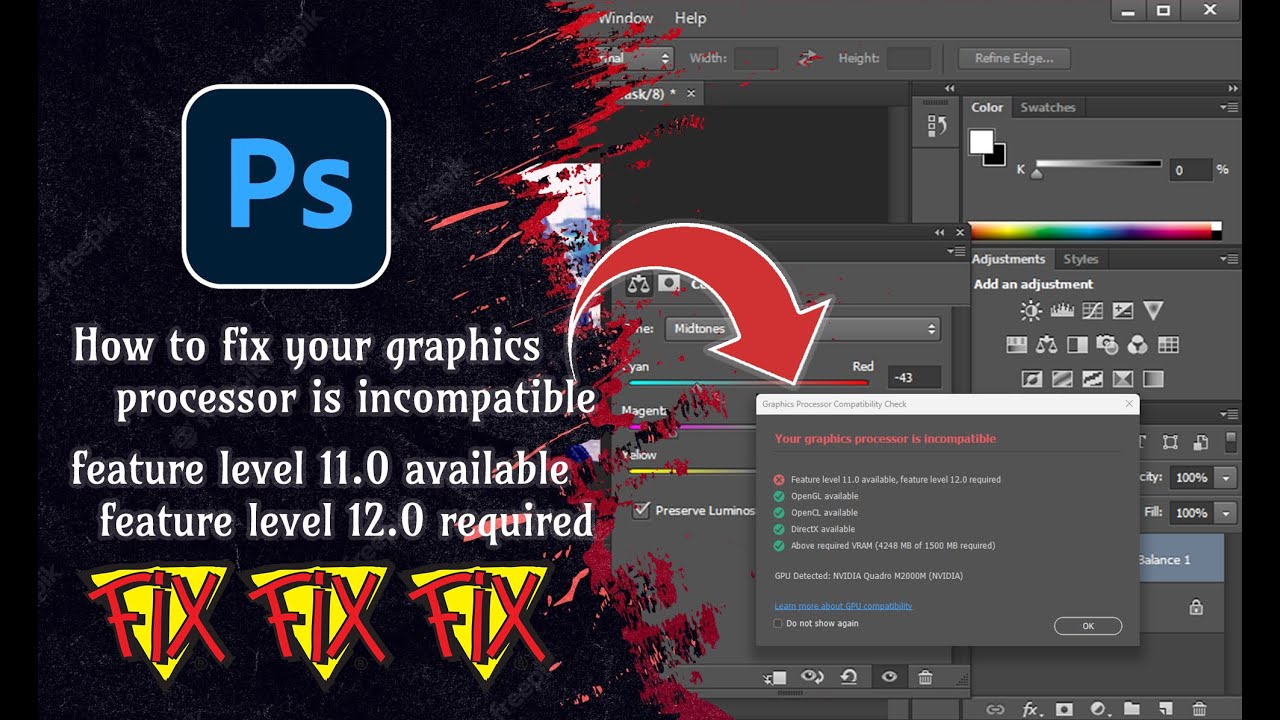Link layers at the Layers panel bottom
Viewport: 1280px width, 720px height.
point(995,709)
